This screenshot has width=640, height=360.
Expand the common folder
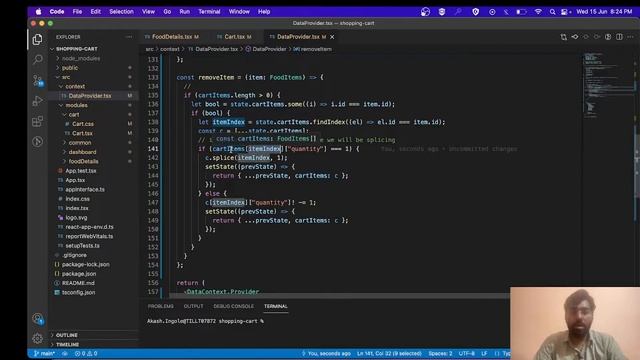[x=80, y=143]
